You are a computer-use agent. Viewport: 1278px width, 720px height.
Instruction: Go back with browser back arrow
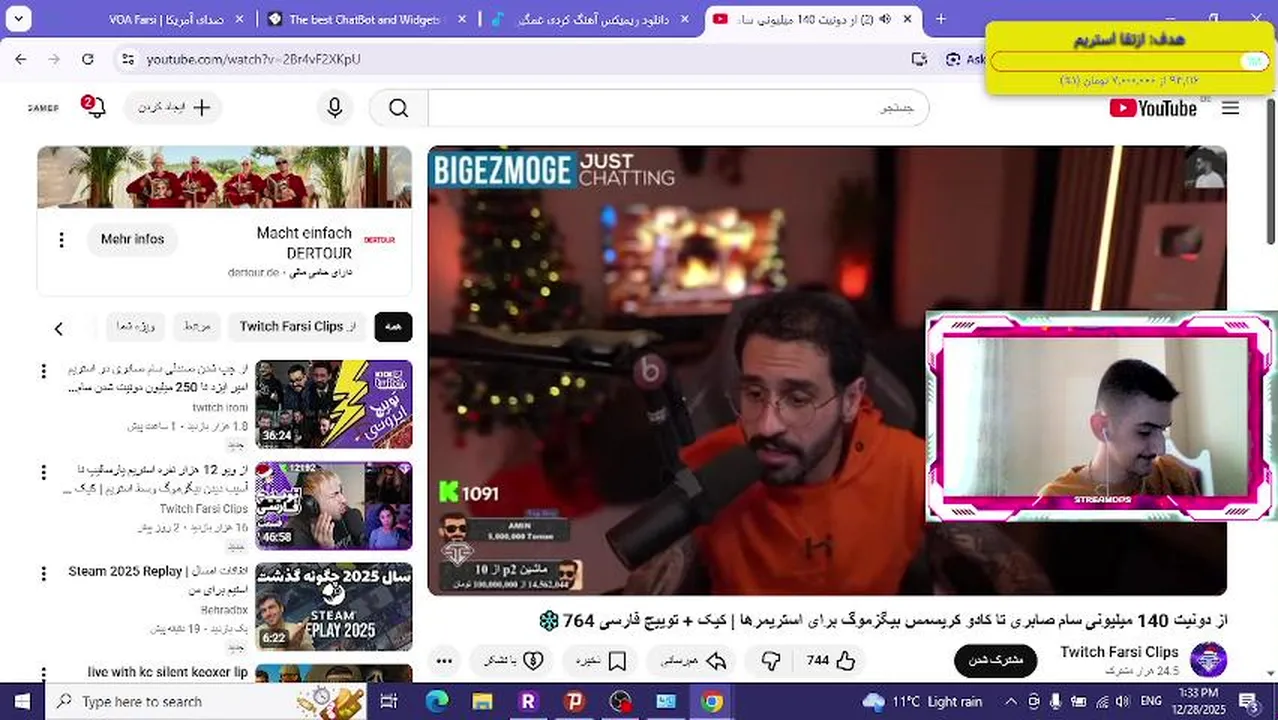coord(21,60)
